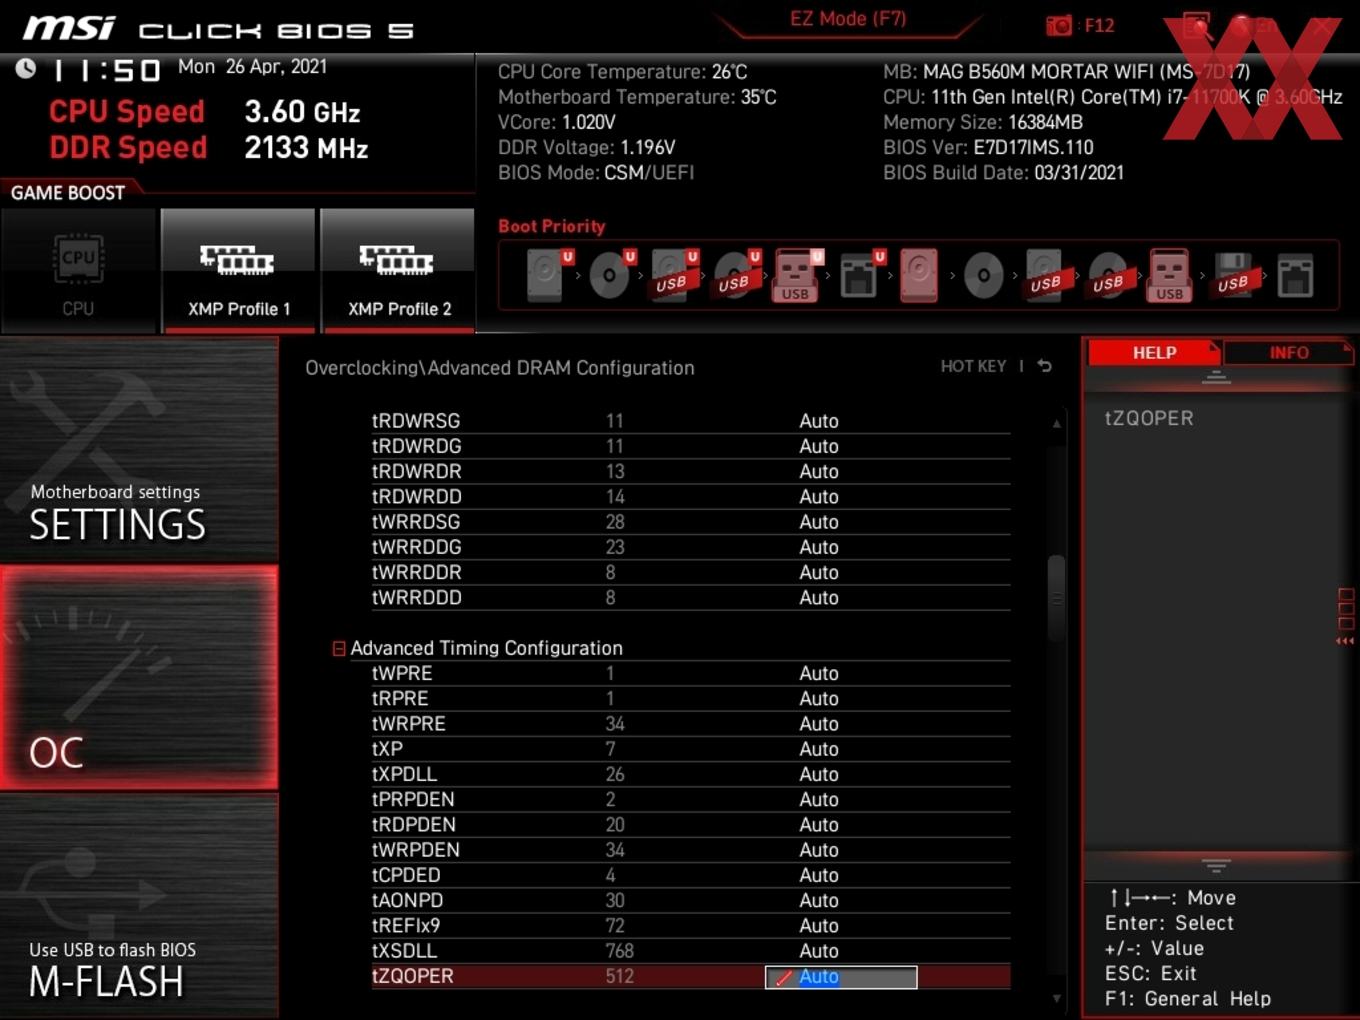Screen dimensions: 1360x1020
Task: Select the tAONPD timing row
Action: coord(691,900)
